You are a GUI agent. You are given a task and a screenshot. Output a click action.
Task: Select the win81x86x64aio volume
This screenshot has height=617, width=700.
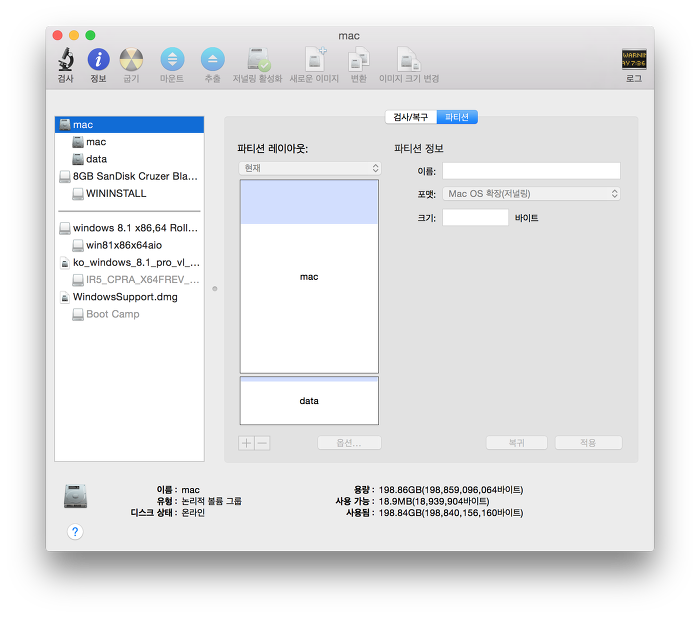click(129, 245)
